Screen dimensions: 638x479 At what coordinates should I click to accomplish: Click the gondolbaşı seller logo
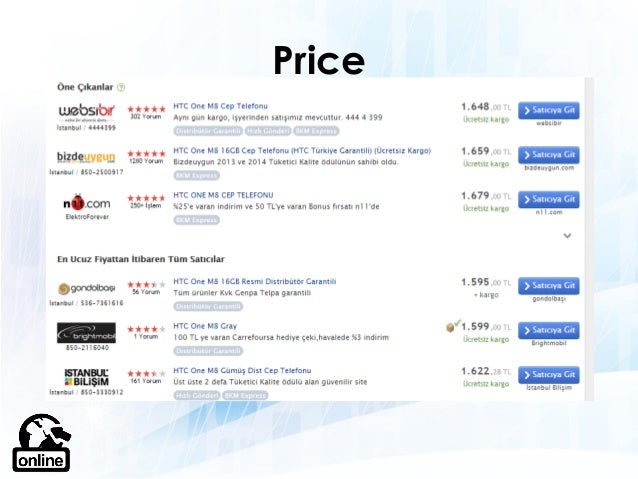point(86,289)
